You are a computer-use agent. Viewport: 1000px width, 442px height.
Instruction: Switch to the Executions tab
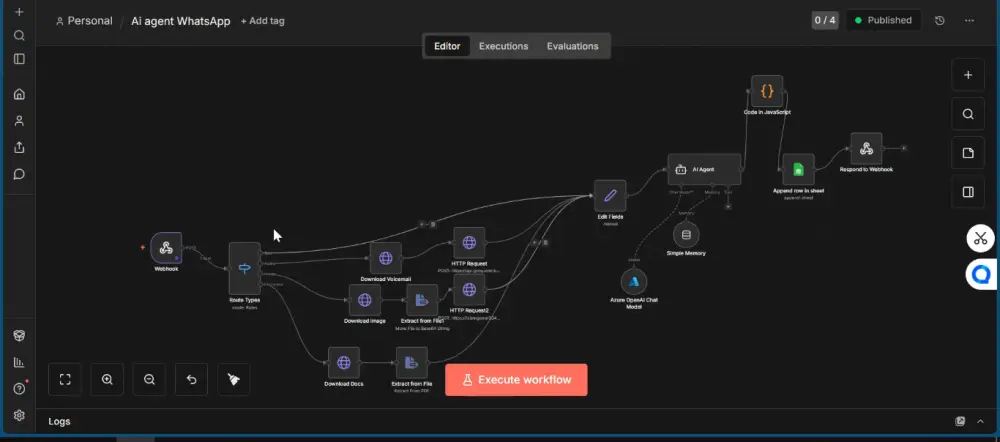[503, 46]
